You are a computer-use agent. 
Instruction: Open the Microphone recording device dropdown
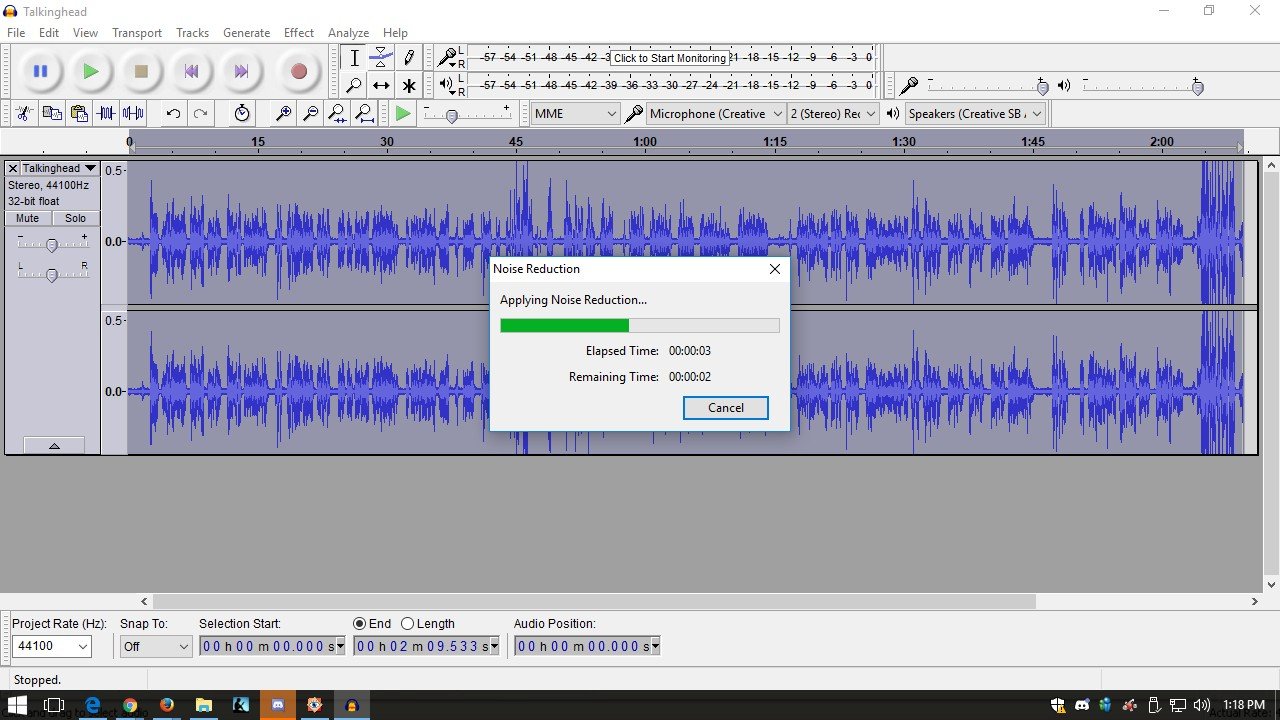click(x=716, y=114)
